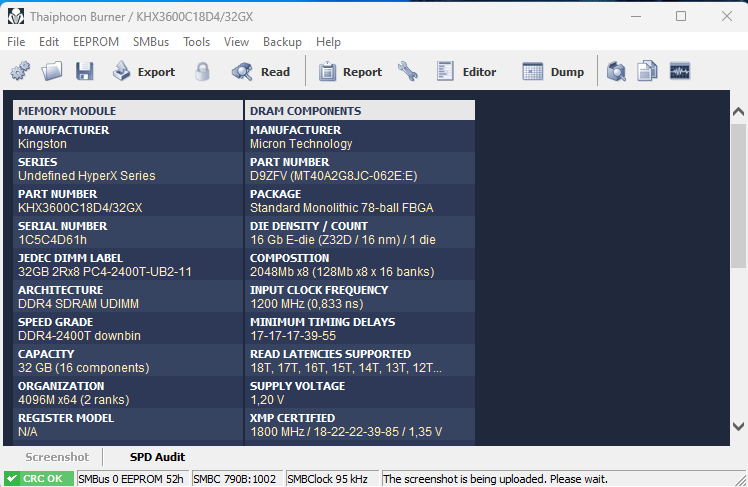Click supply voltage 1,20 V value
This screenshot has width=748, height=487.
coord(267,399)
